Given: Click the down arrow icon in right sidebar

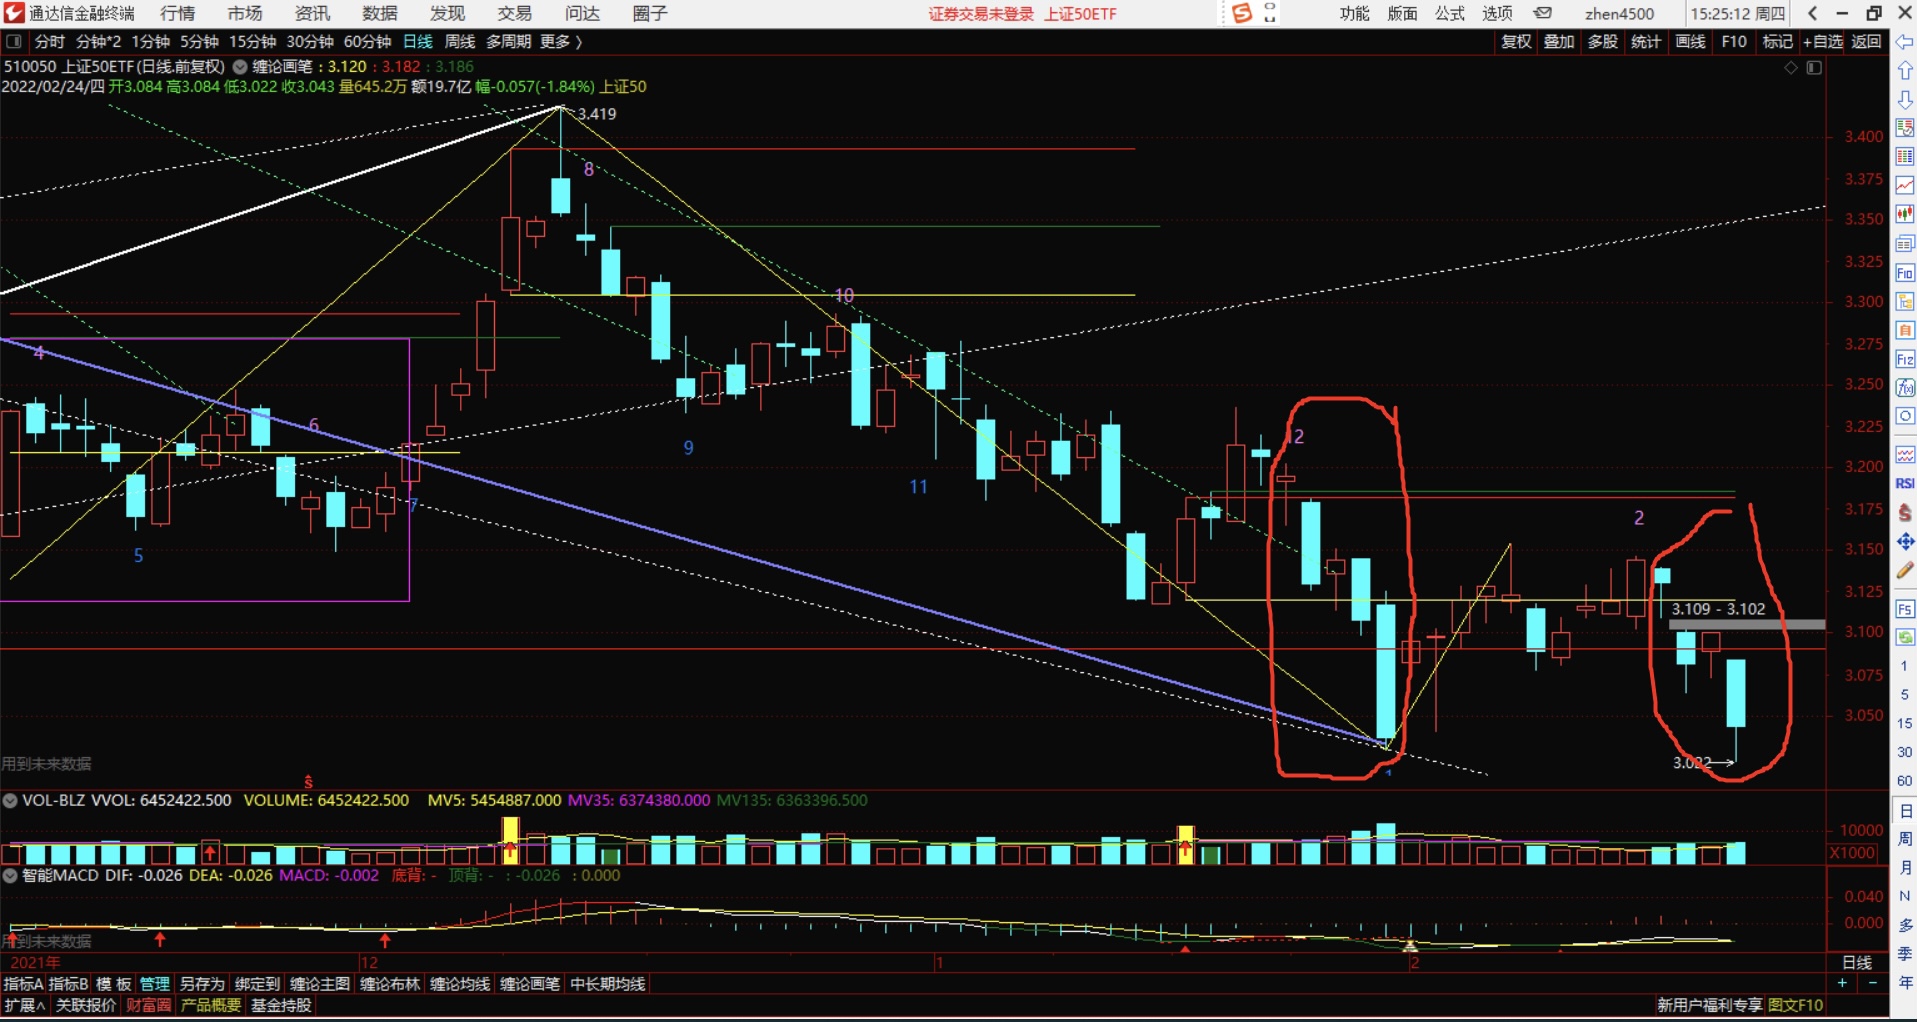Looking at the screenshot, I should click(x=1905, y=100).
